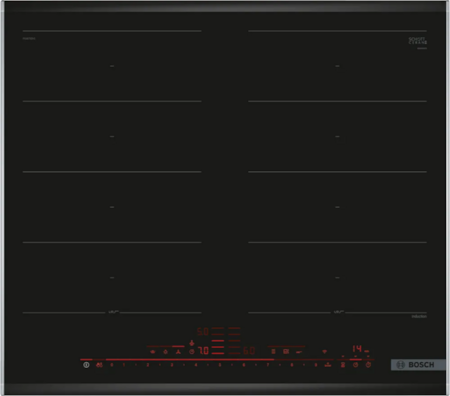Tap the FlexZone combine icon
The width and height of the screenshot is (450, 396).
tap(273, 351)
